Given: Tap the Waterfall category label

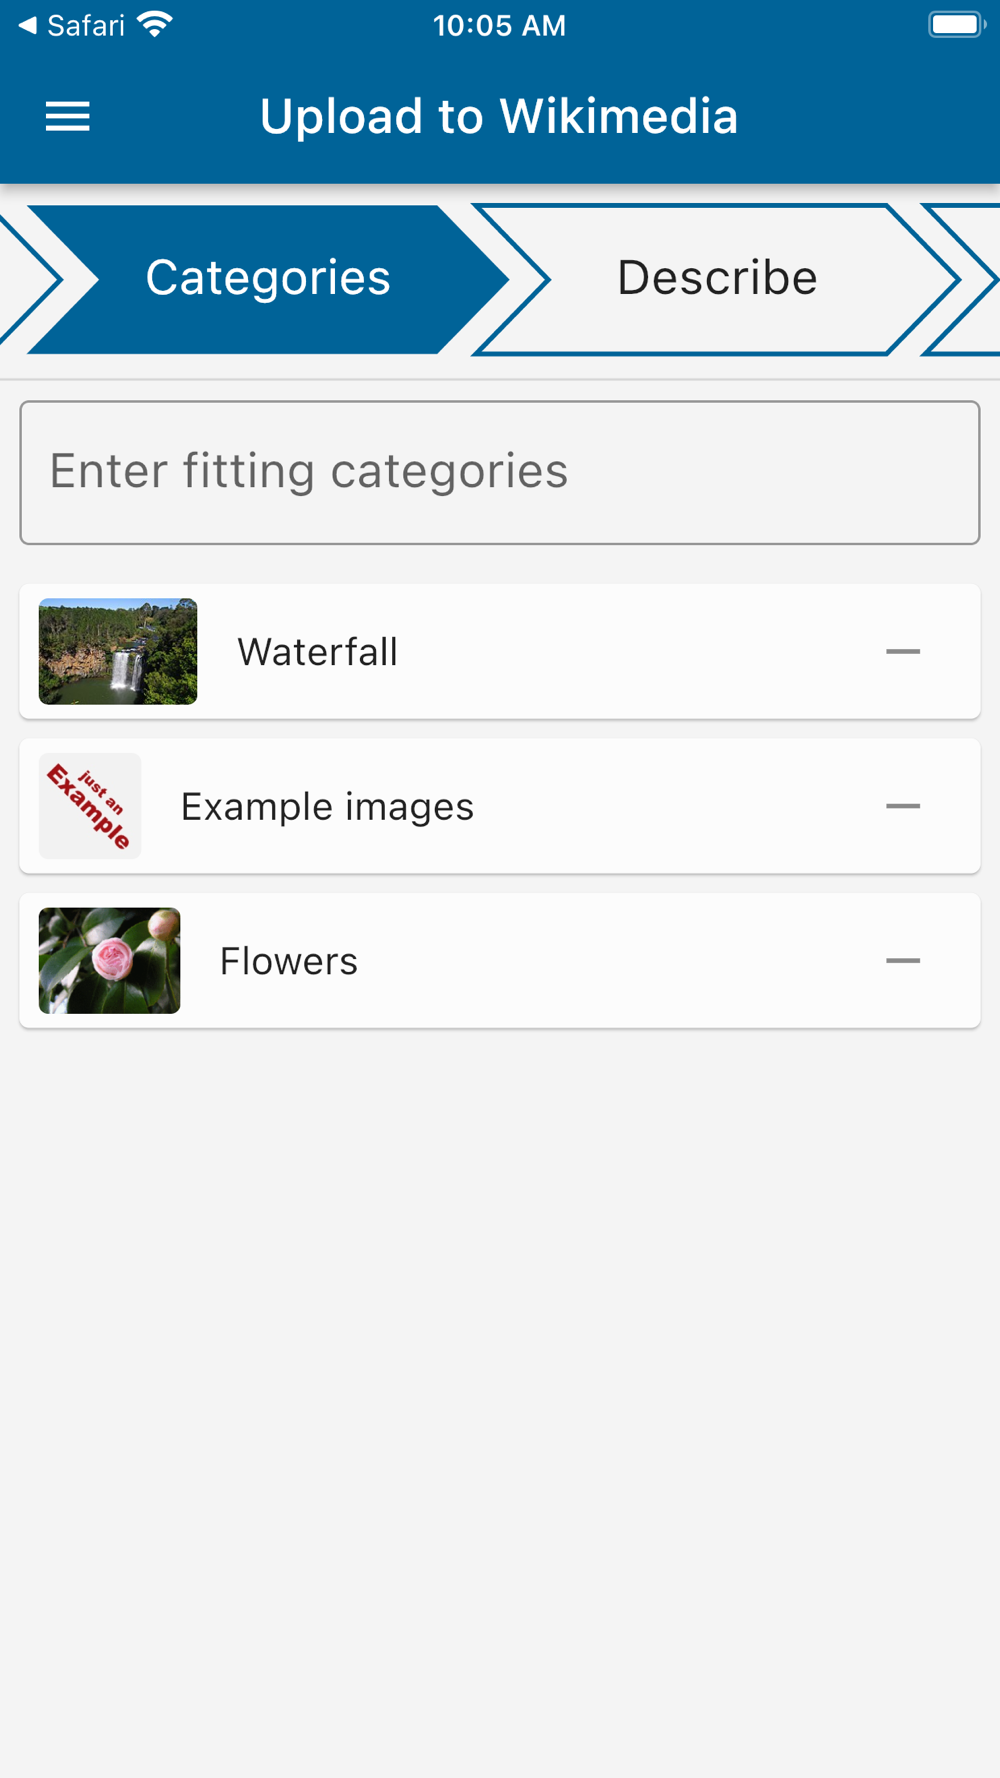Looking at the screenshot, I should [317, 652].
